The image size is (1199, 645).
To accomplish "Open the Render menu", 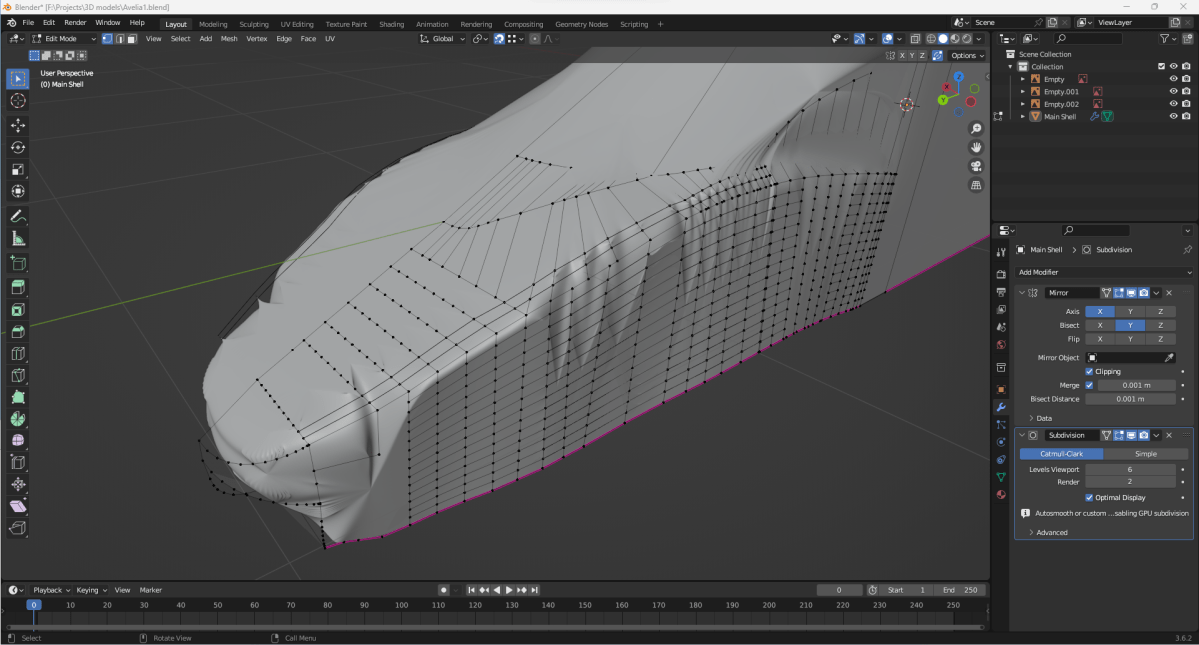I will (x=75, y=22).
